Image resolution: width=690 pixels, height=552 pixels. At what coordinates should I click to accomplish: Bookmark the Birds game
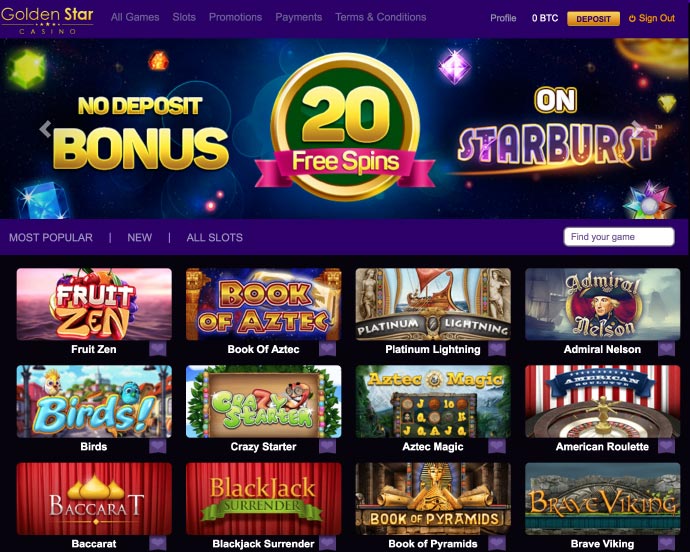[158, 447]
